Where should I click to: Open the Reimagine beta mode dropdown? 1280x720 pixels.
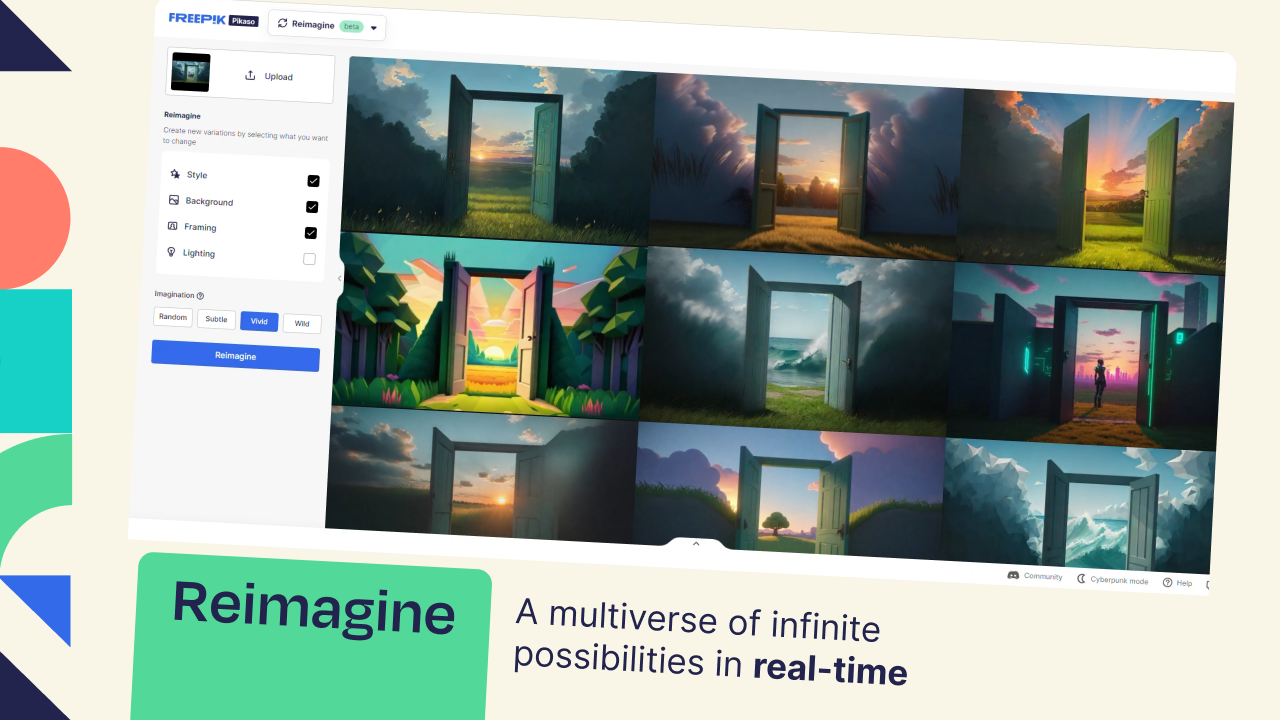coord(327,26)
